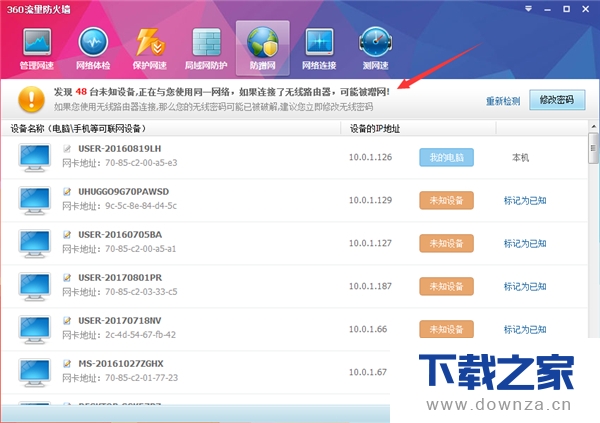Image resolution: width=600 pixels, height=423 pixels.
Task: Open the 局域网防护 brick wall icon
Action: (x=206, y=49)
